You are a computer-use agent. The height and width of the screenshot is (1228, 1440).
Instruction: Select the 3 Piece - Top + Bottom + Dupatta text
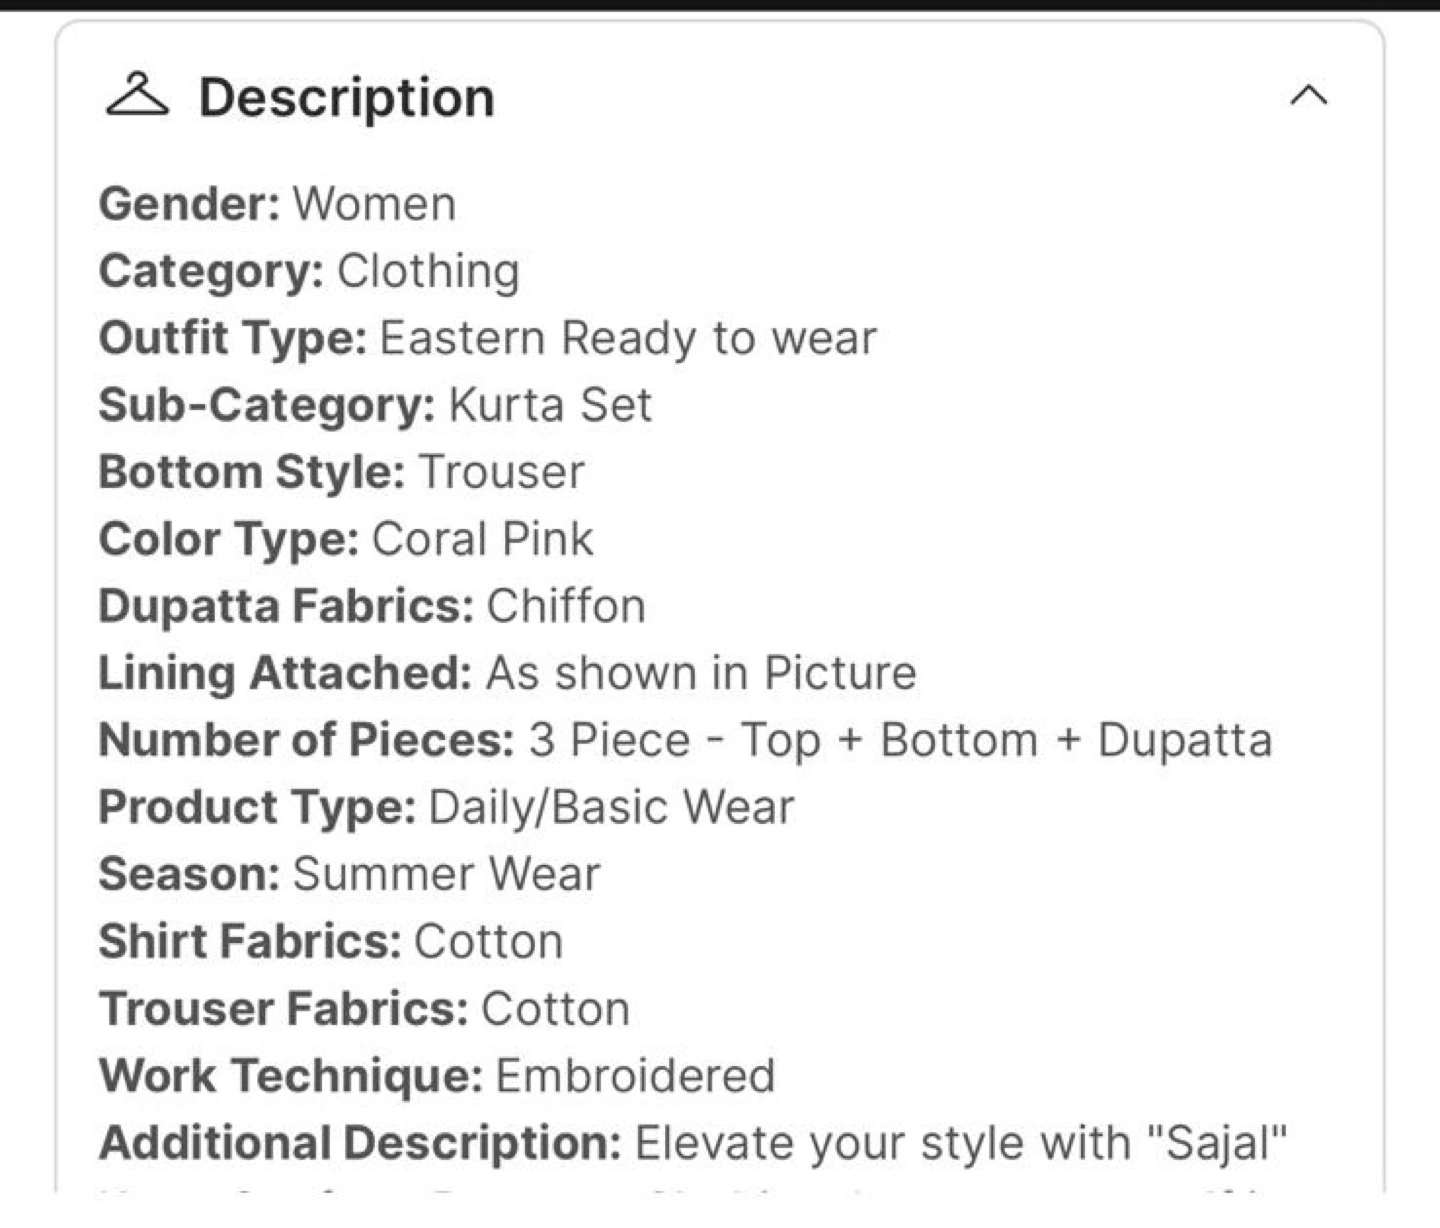[x=900, y=741]
